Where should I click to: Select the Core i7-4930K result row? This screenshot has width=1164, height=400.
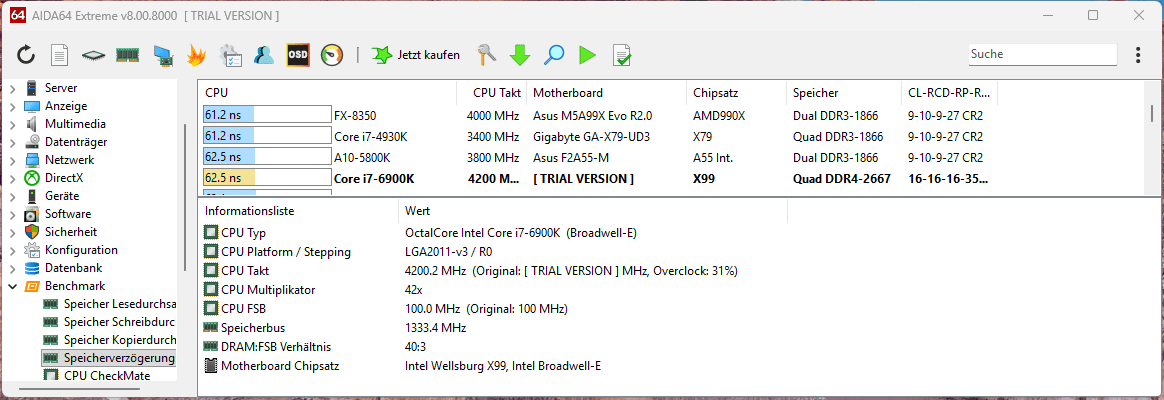click(x=598, y=137)
